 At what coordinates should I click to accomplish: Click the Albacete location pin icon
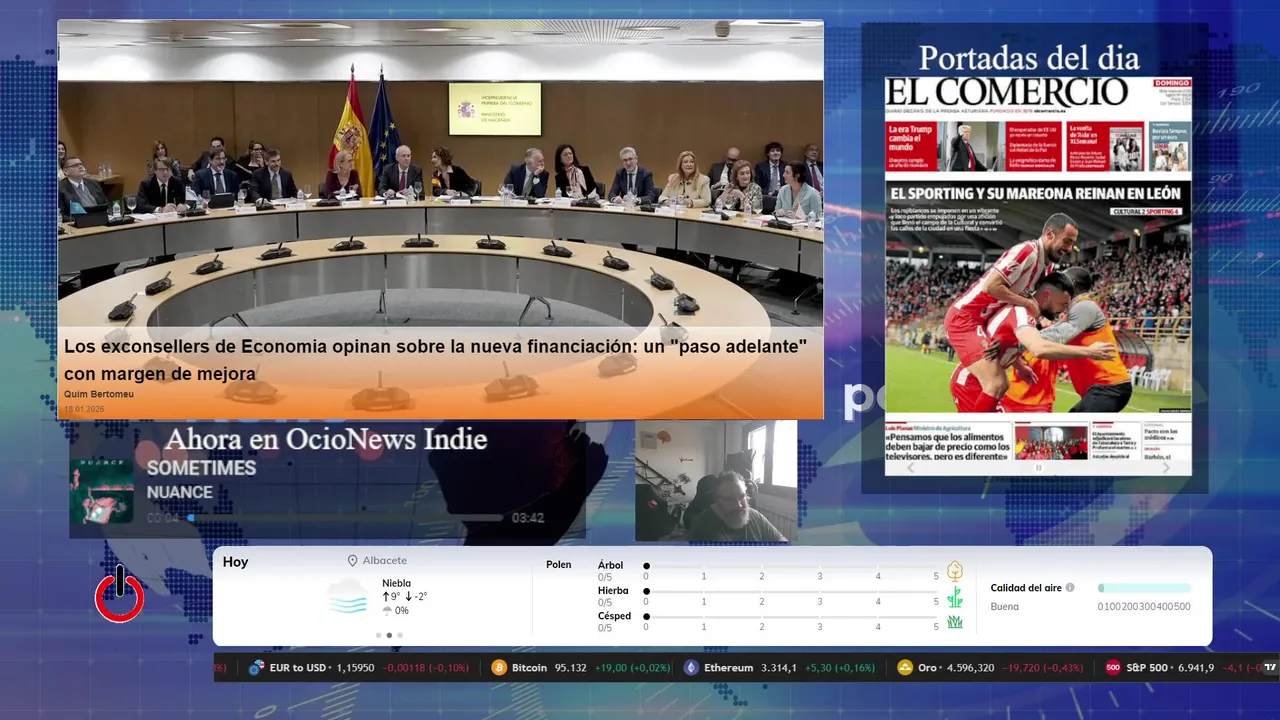(352, 561)
